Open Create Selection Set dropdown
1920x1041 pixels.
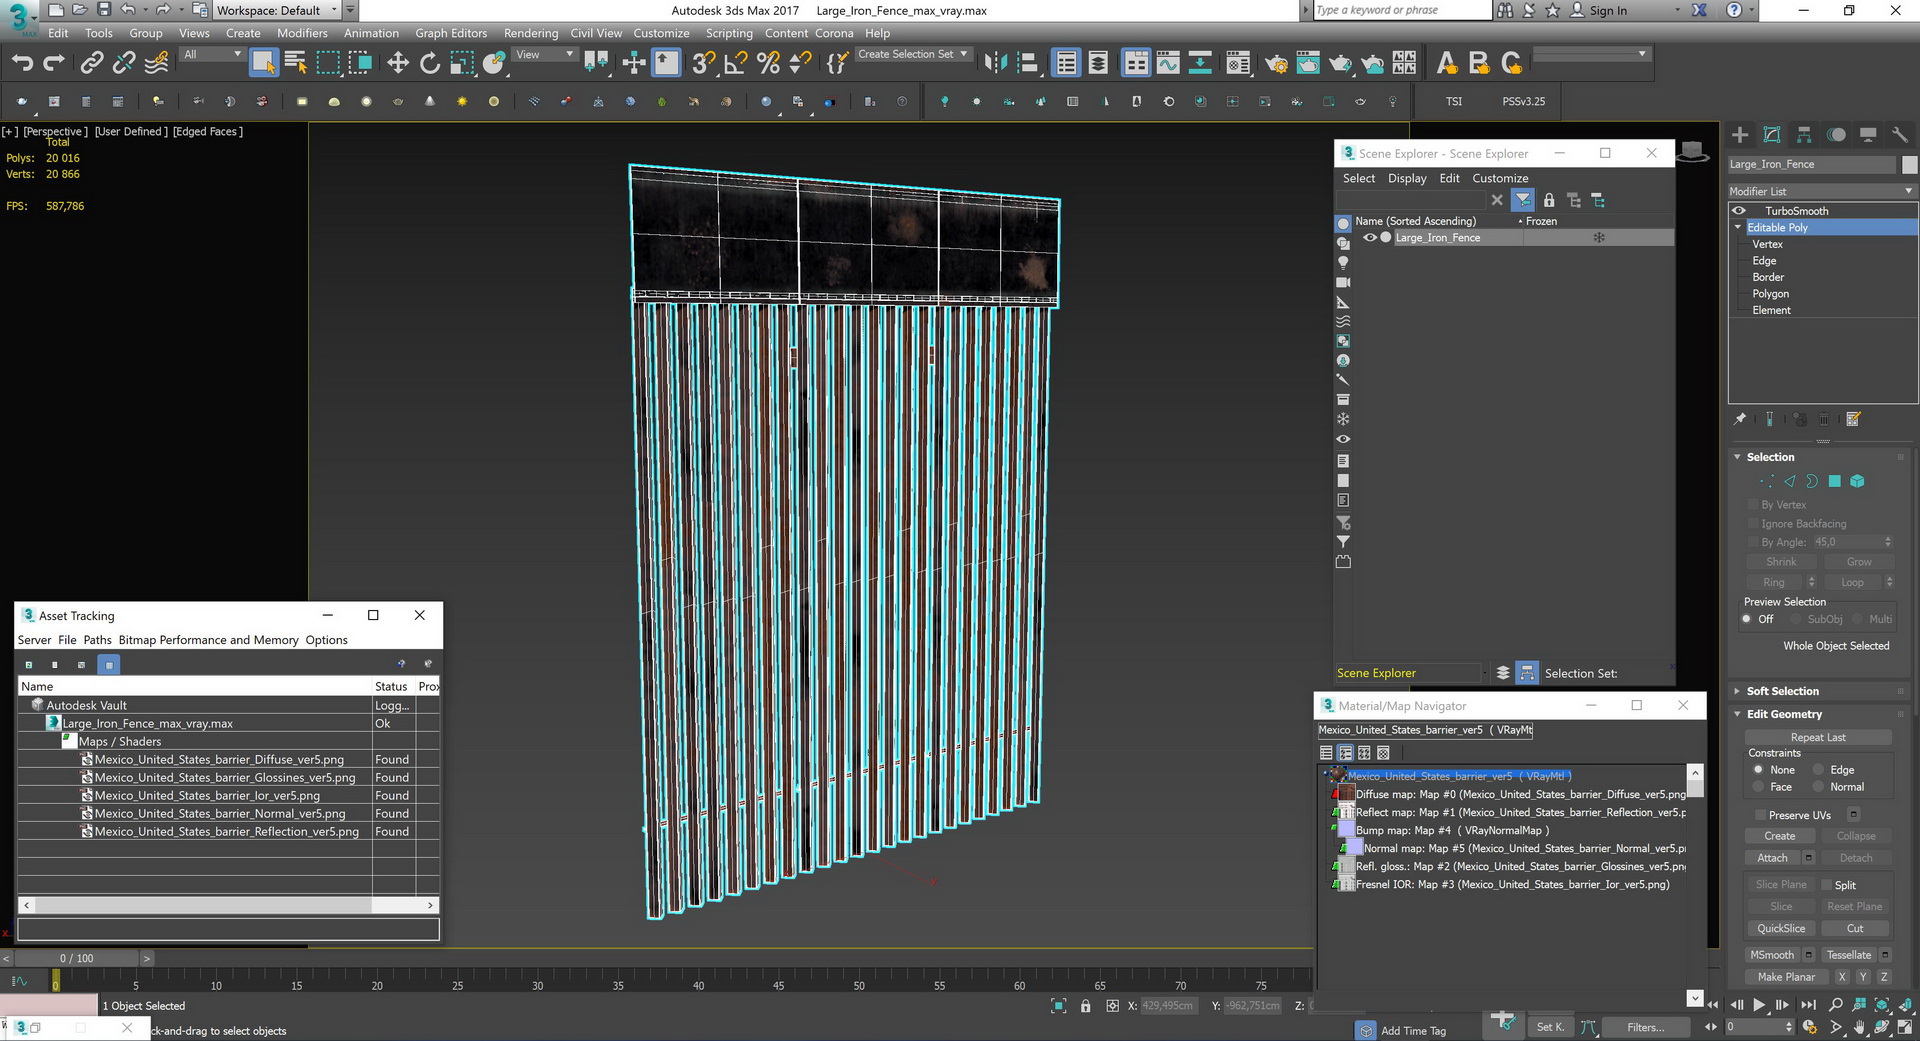click(x=912, y=55)
